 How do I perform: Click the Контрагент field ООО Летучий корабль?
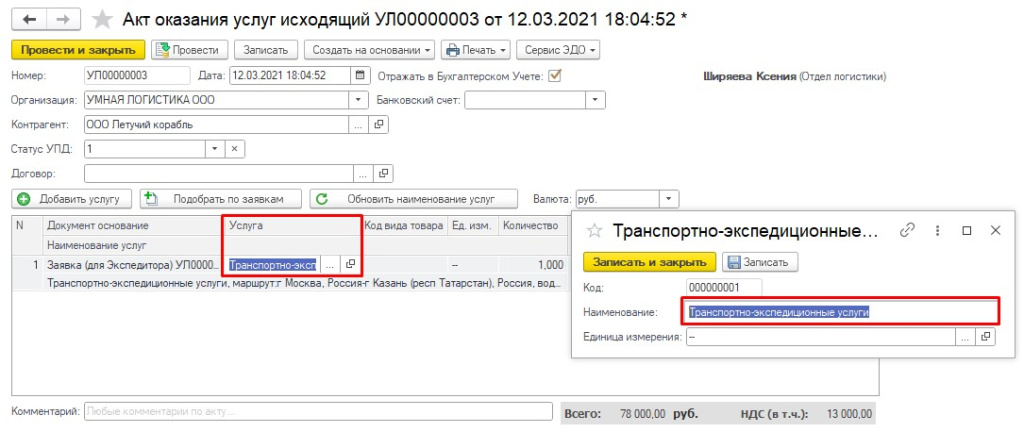pos(217,125)
